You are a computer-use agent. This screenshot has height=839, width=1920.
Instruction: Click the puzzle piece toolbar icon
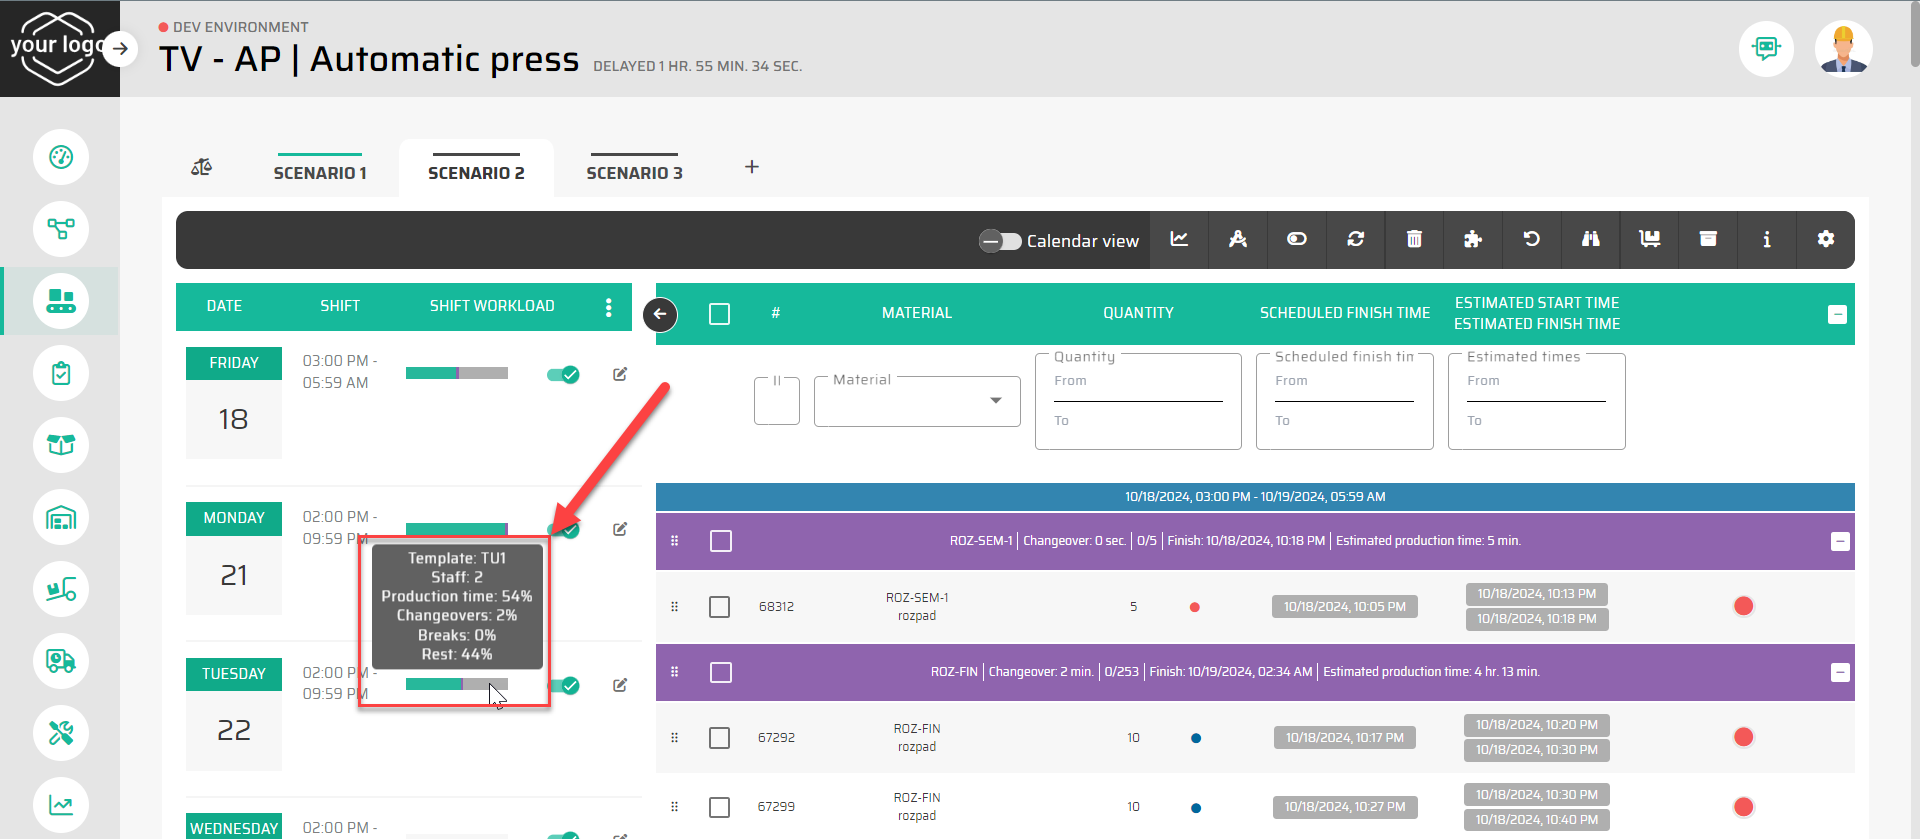coord(1472,239)
